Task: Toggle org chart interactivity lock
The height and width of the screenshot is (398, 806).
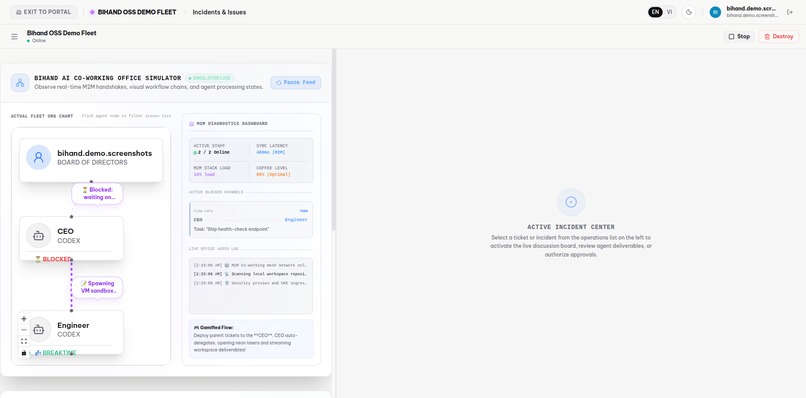Action: click(x=24, y=353)
